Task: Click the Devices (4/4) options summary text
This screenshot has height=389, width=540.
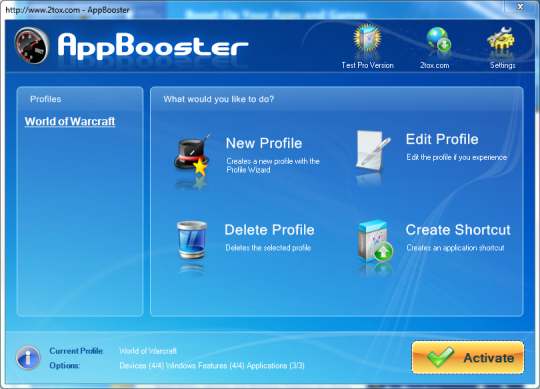Action: [212, 365]
